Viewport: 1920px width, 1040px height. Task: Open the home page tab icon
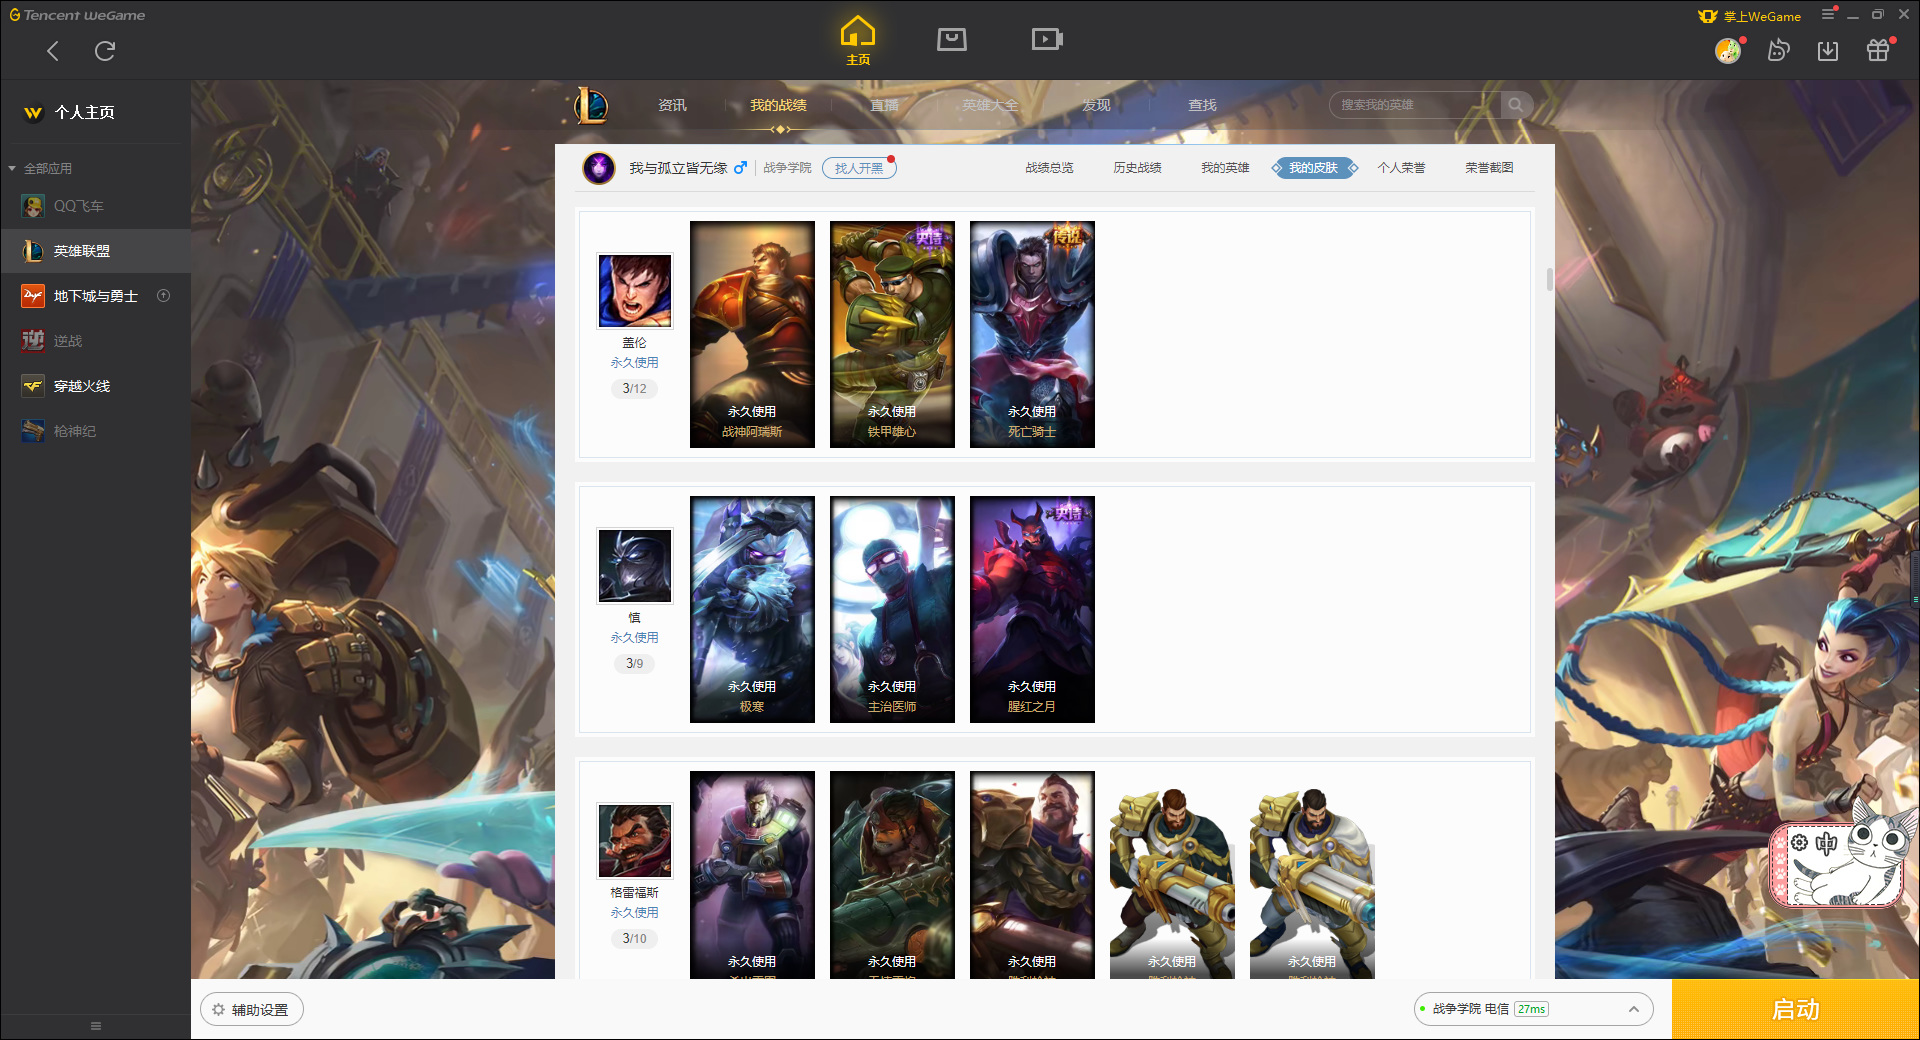click(x=858, y=40)
